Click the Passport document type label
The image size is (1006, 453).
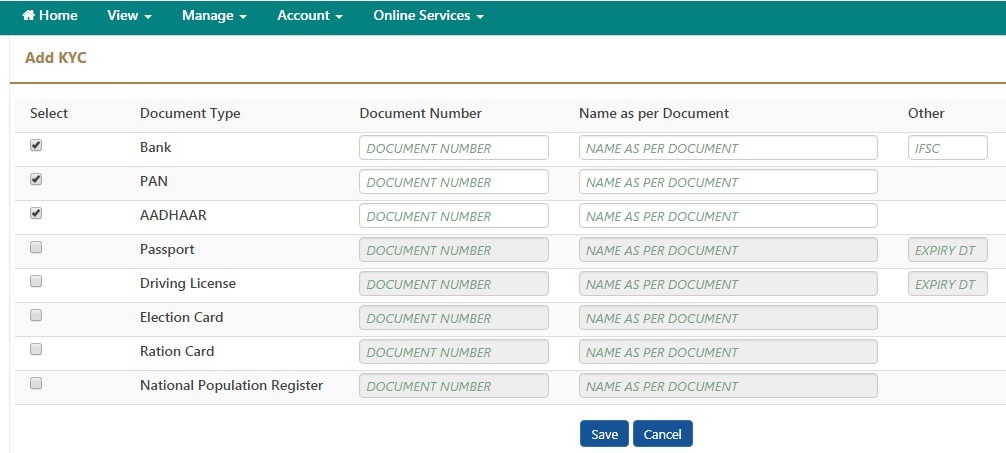[x=167, y=250]
